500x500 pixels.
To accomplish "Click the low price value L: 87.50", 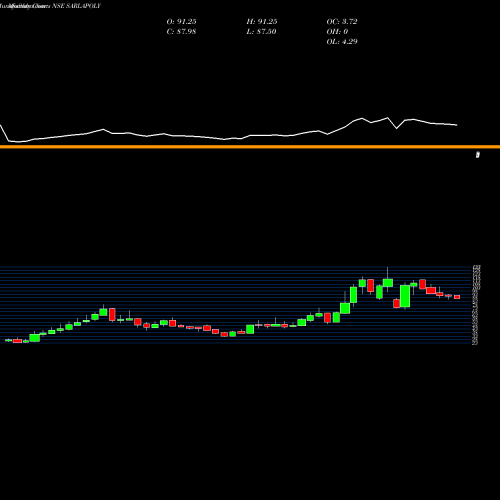I will click(x=261, y=32).
